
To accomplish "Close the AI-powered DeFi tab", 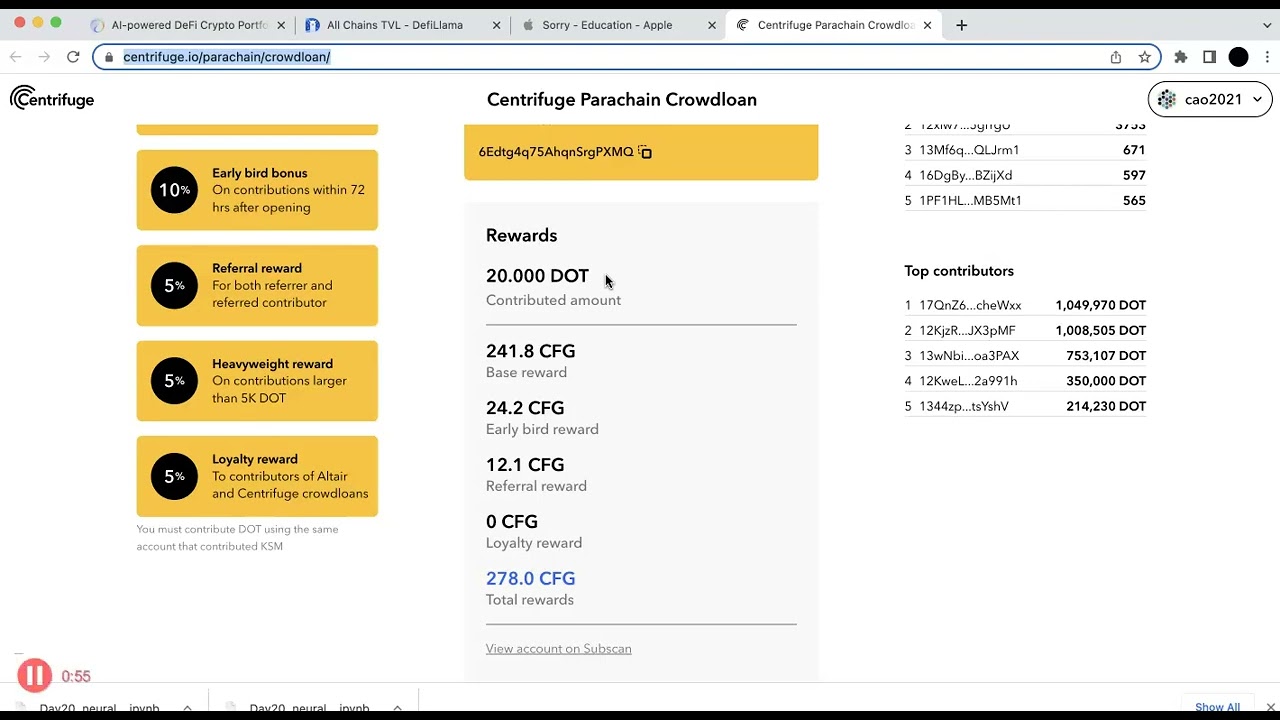I will click(282, 25).
